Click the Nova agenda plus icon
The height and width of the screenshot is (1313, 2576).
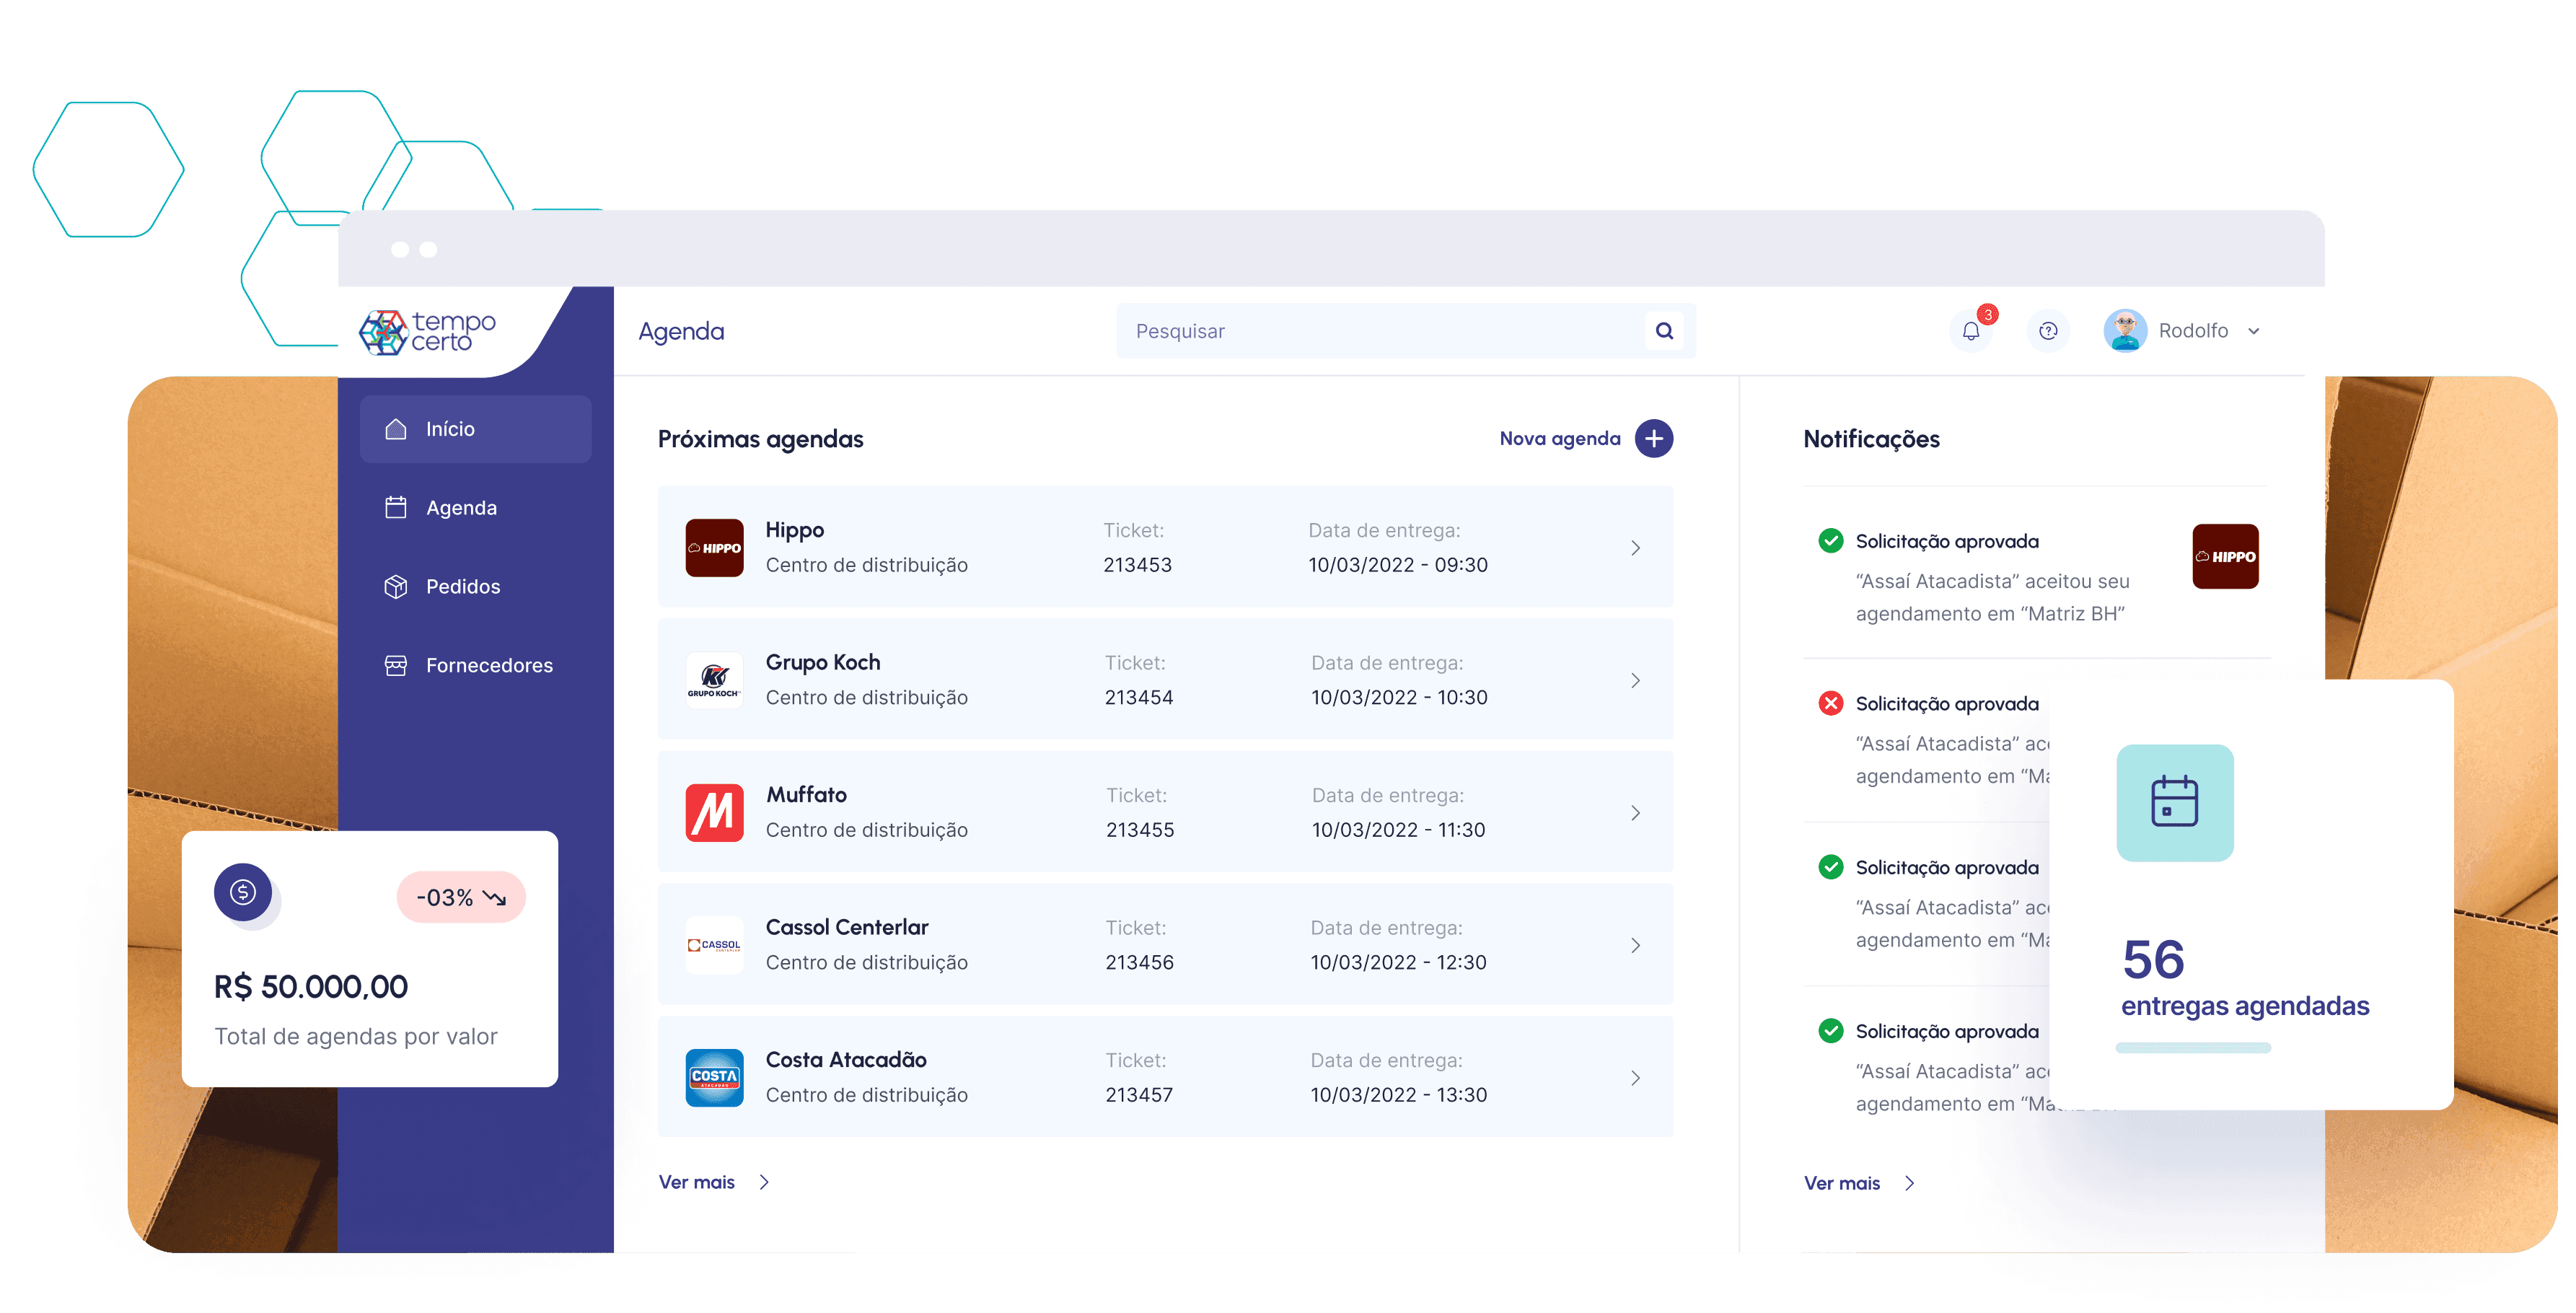pos(1654,438)
